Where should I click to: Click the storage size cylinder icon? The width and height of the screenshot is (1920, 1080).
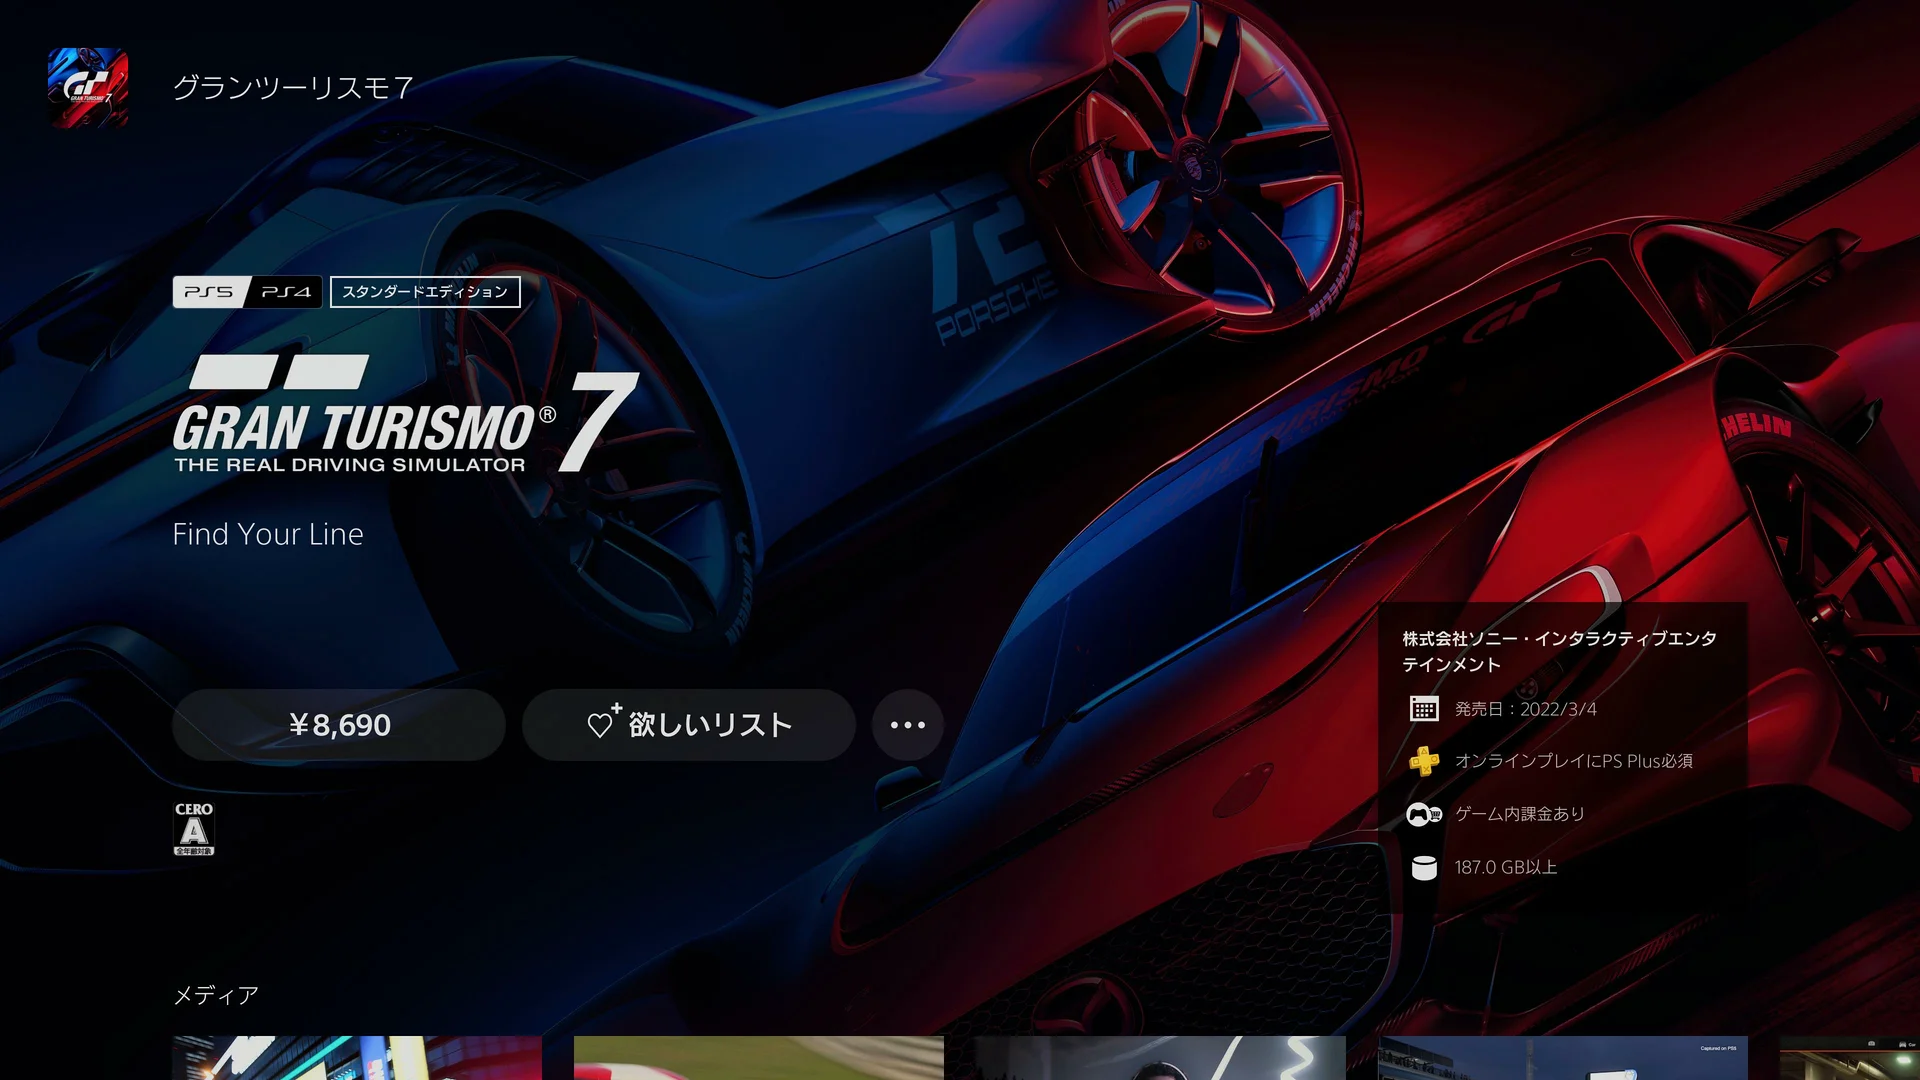(x=1424, y=868)
